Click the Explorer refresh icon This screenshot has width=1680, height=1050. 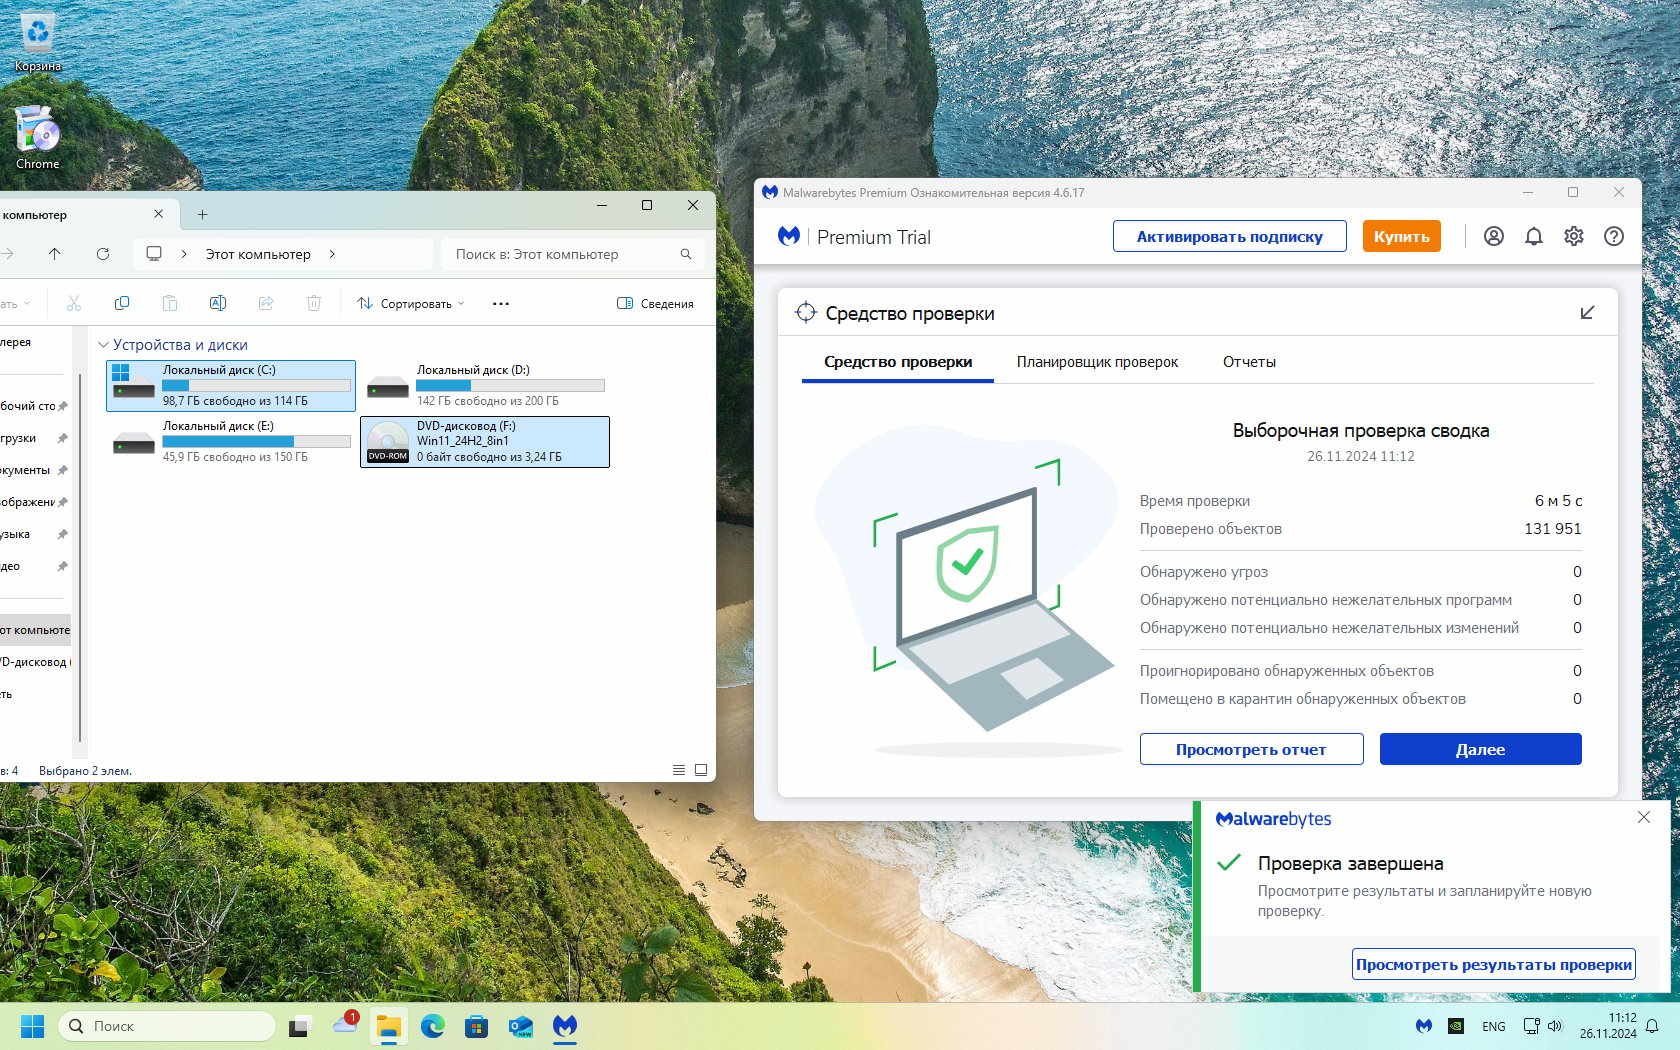(103, 254)
